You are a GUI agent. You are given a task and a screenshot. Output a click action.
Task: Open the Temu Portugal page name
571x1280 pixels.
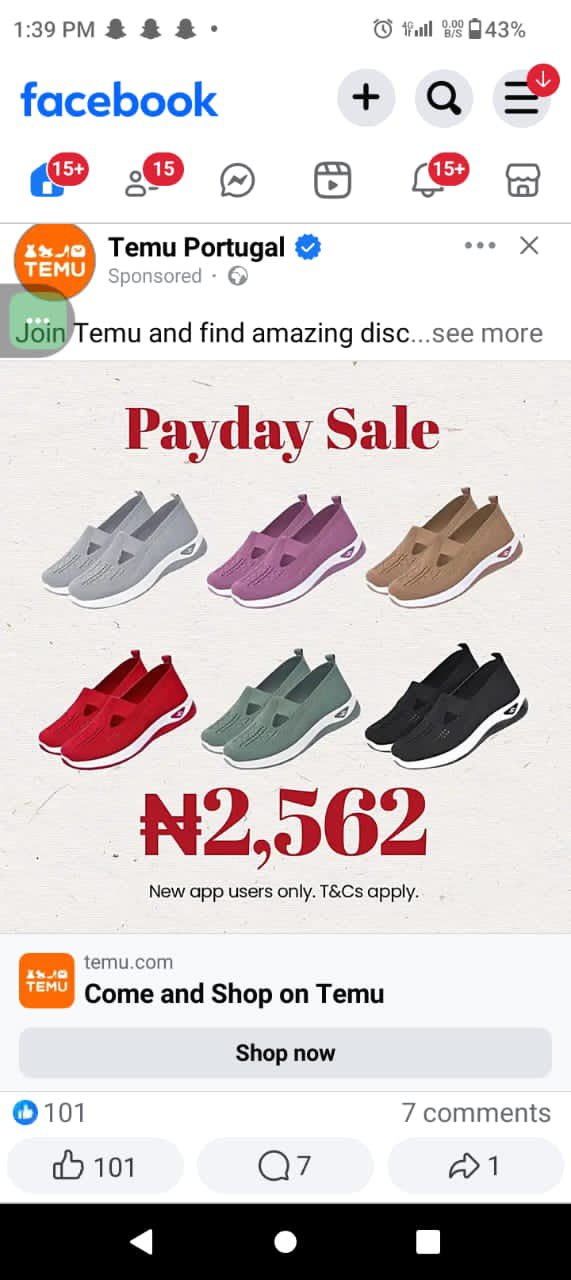coord(196,247)
